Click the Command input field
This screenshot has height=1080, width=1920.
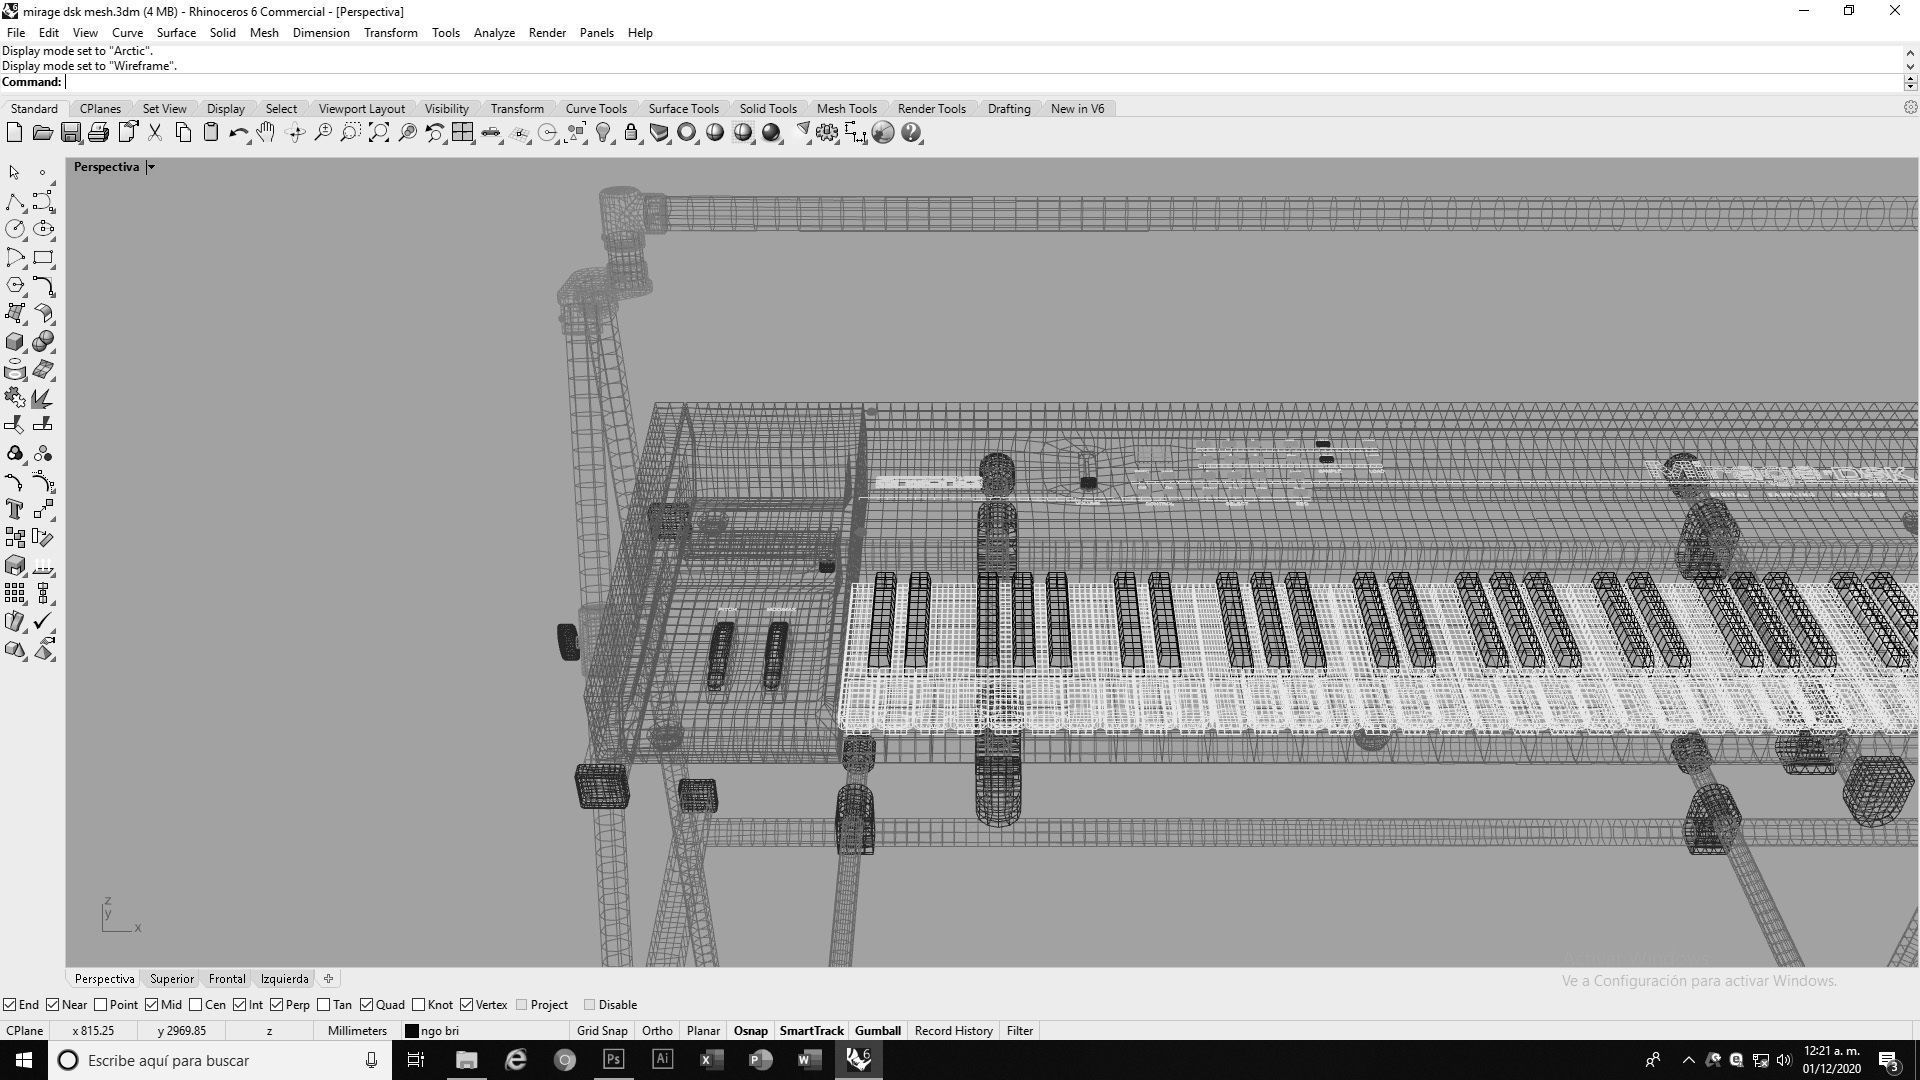click(983, 82)
